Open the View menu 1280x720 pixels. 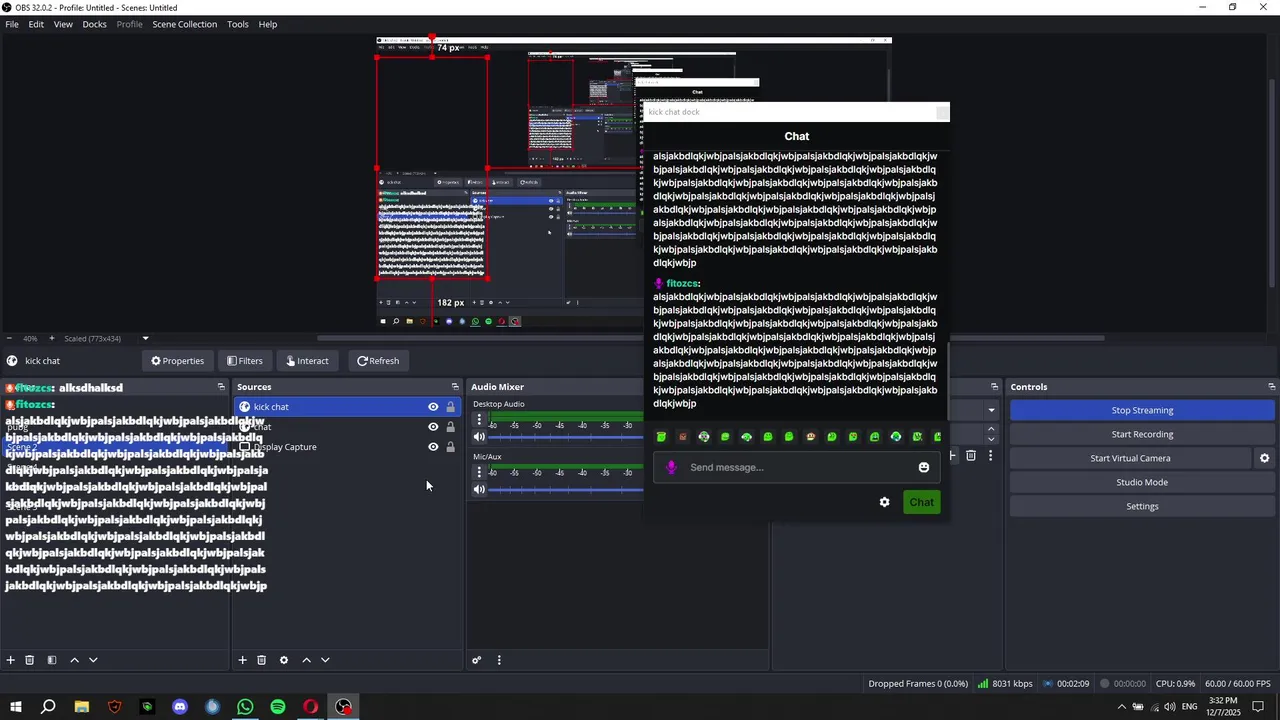point(63,24)
